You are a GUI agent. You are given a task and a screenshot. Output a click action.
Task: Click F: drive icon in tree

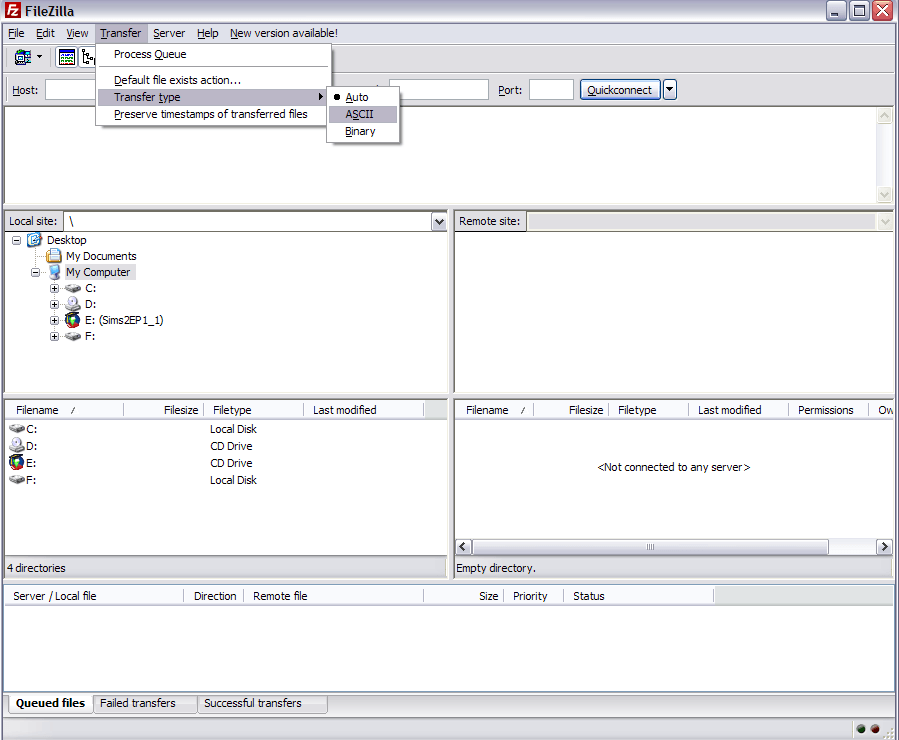(x=73, y=336)
